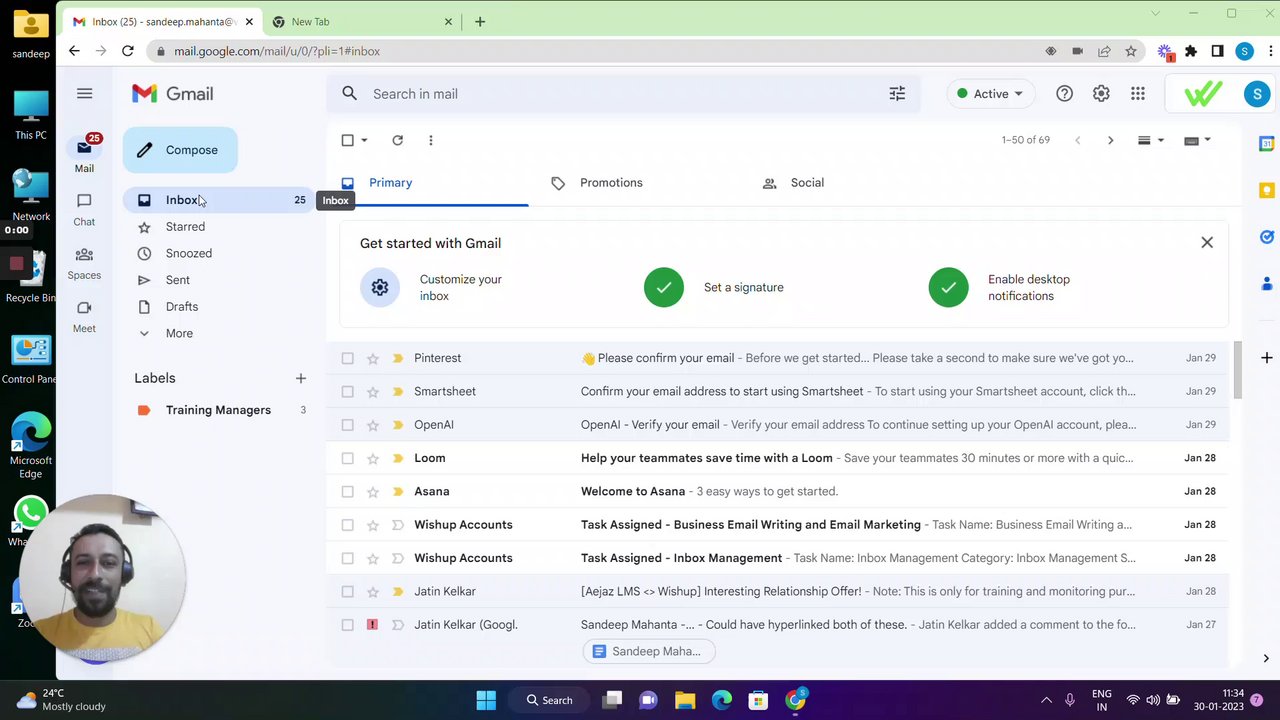
Task: Open the Support help icon
Action: point(1064,94)
